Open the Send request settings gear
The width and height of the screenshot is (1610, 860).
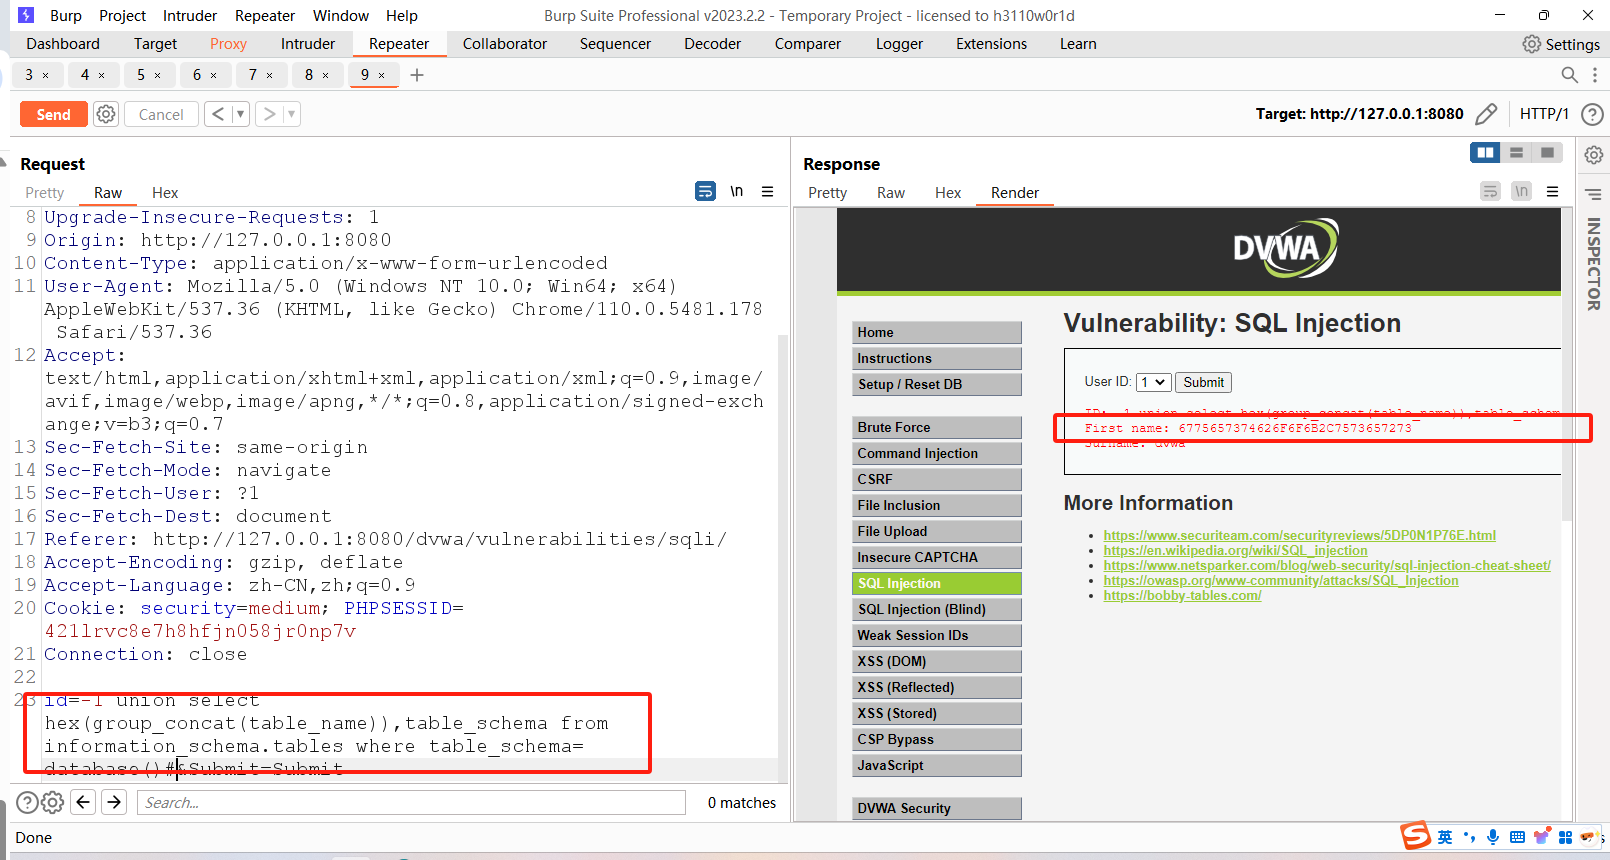point(106,114)
